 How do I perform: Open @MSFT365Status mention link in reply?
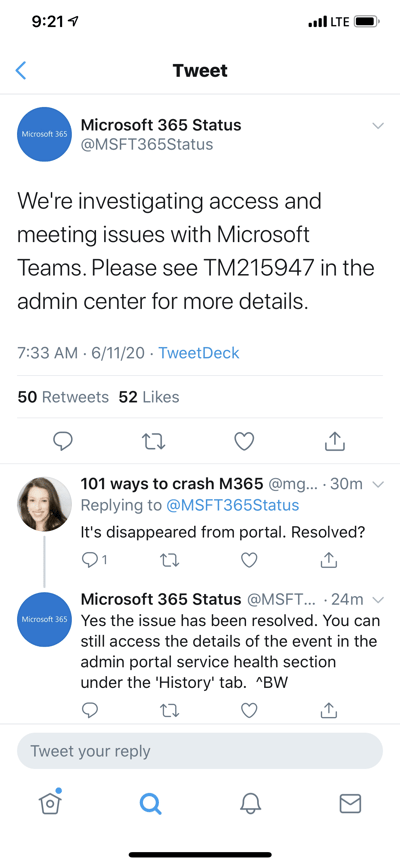click(231, 505)
